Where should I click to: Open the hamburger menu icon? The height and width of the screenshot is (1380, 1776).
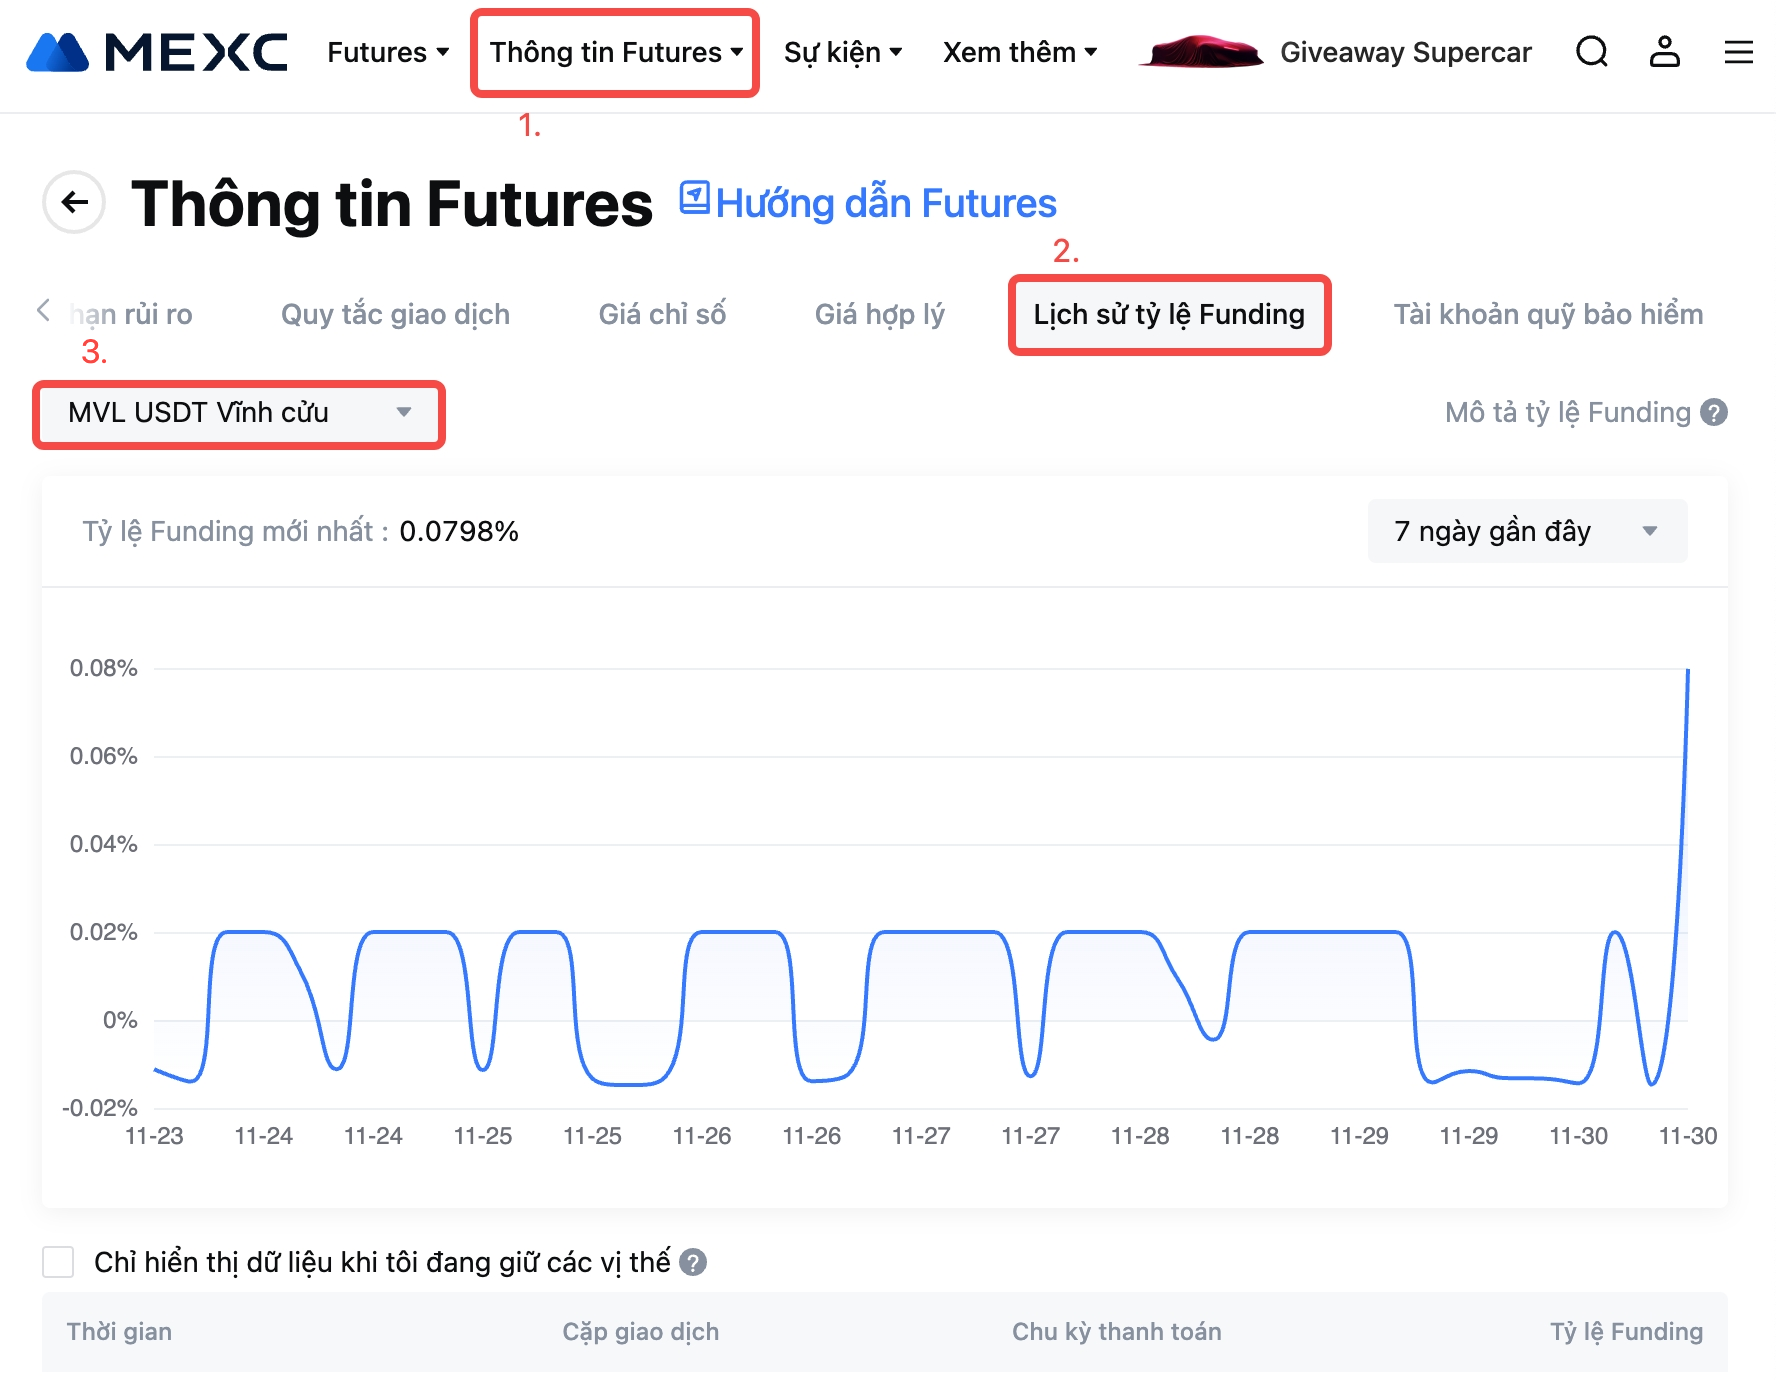coord(1738,52)
